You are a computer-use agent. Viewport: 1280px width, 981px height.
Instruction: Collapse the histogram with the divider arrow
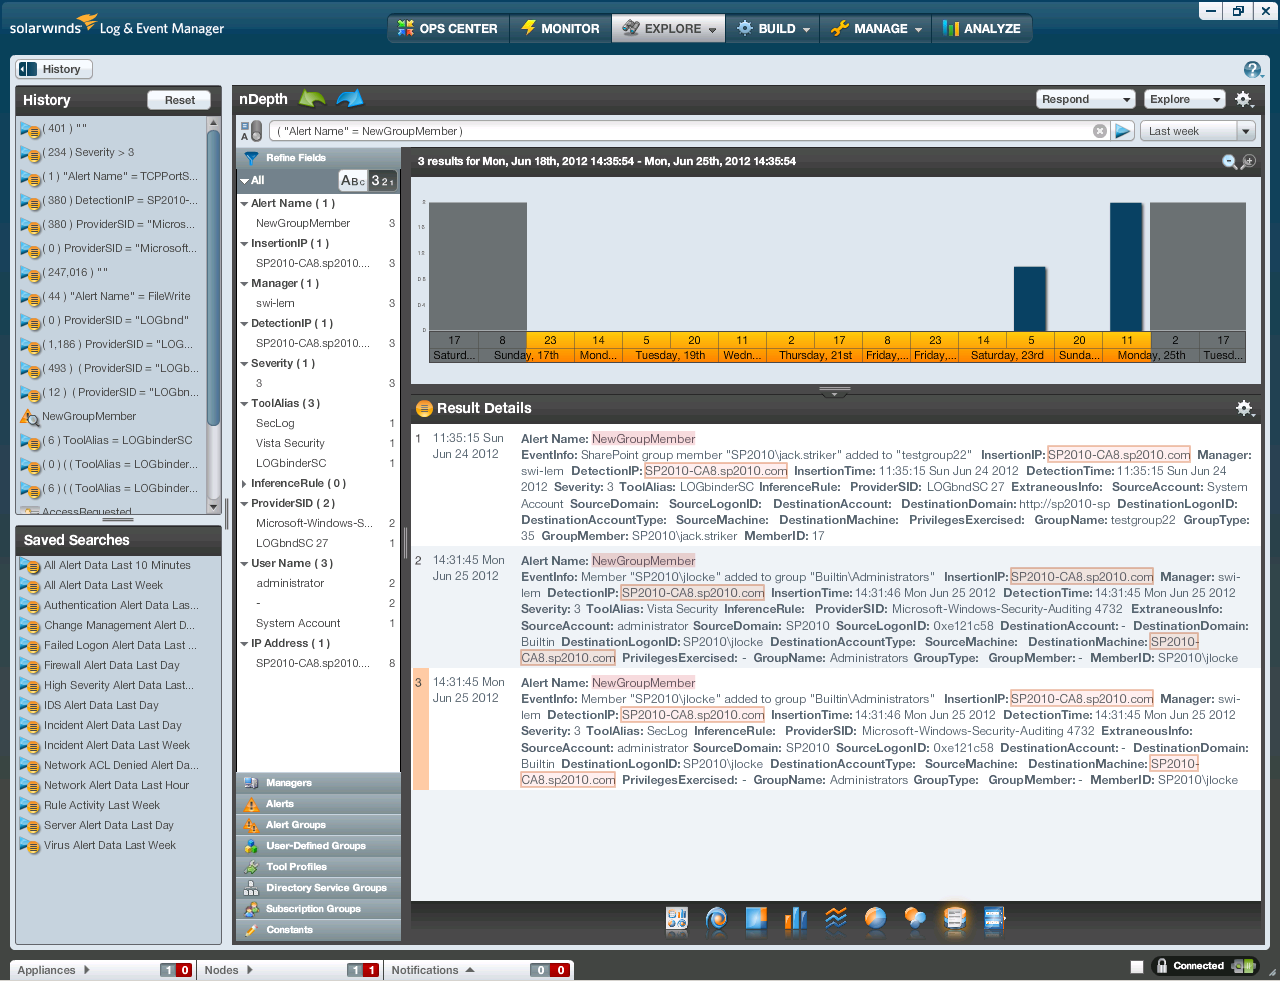click(x=835, y=392)
